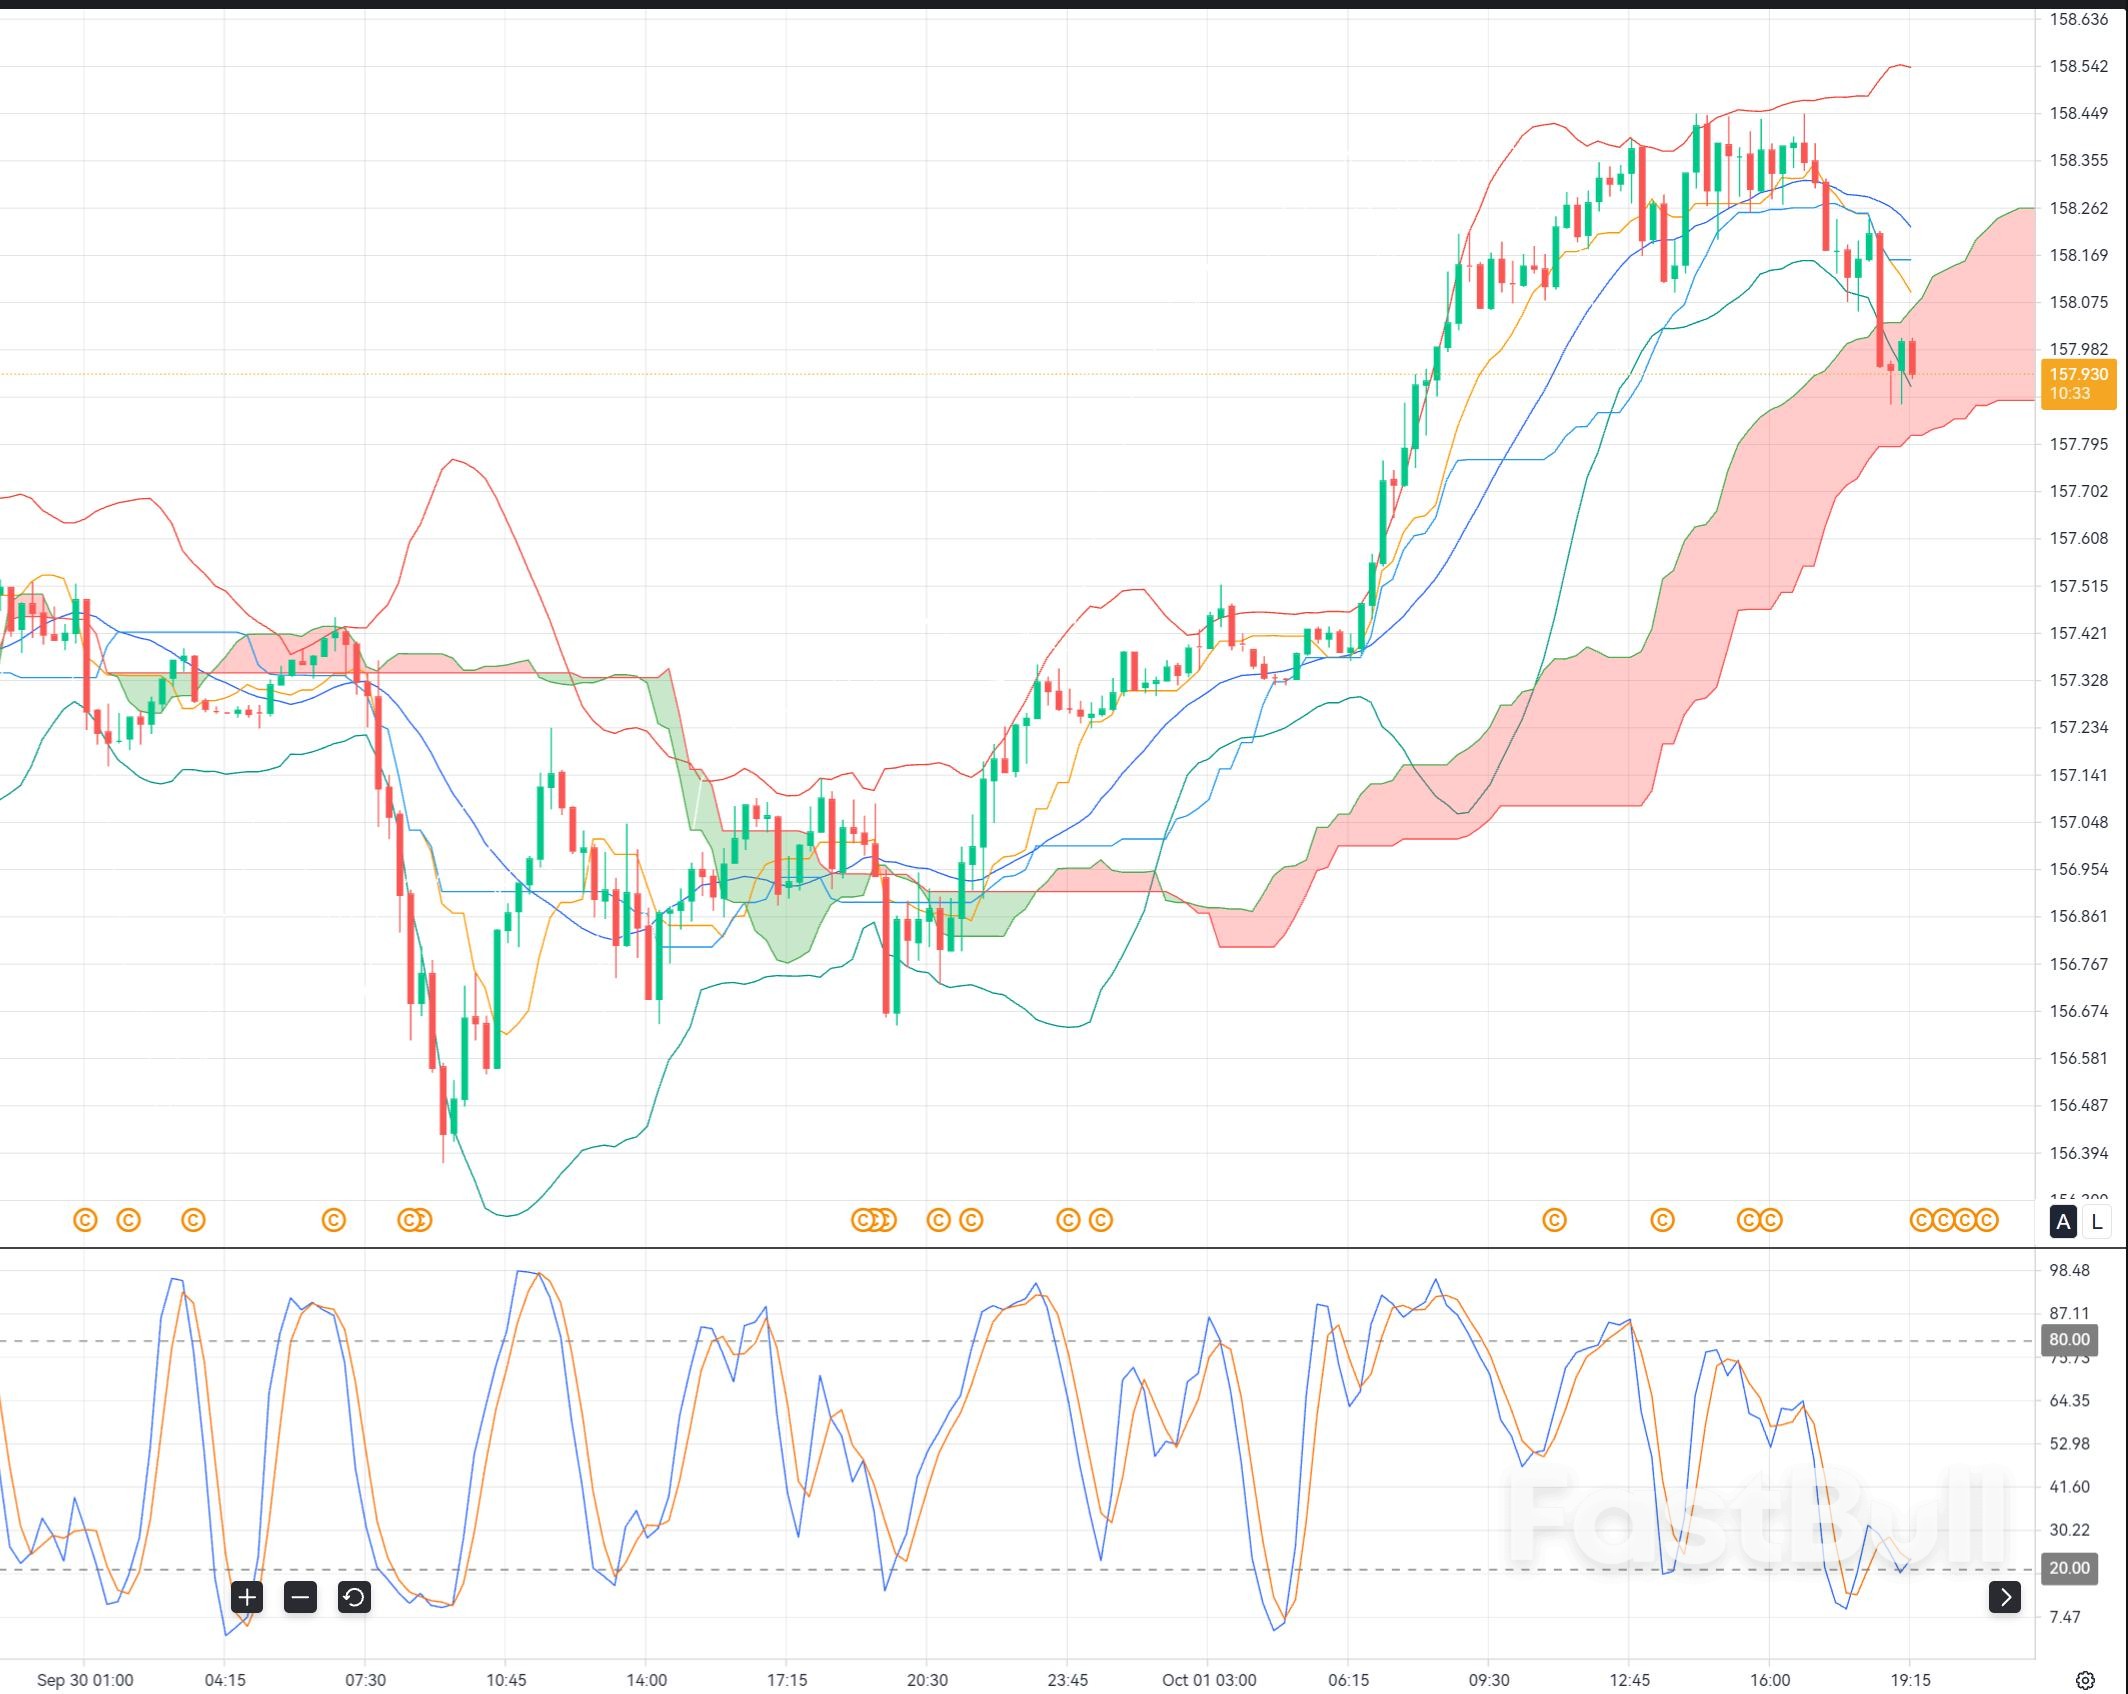Click the 98.48 oscillator axis label
The height and width of the screenshot is (1694, 2128).
(x=2069, y=1270)
